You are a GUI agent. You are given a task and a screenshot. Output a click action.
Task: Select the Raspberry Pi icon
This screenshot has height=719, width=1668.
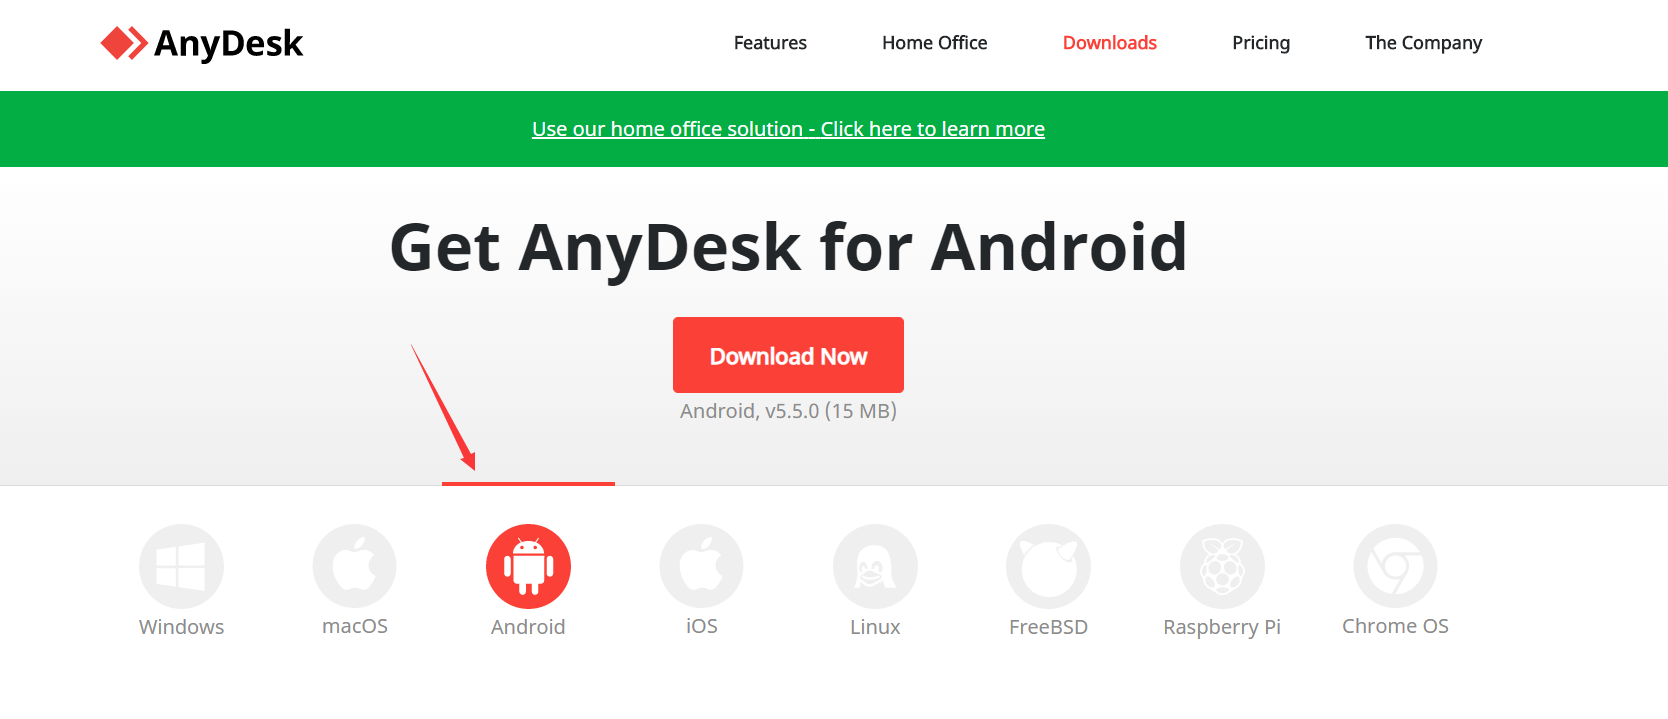(x=1222, y=566)
